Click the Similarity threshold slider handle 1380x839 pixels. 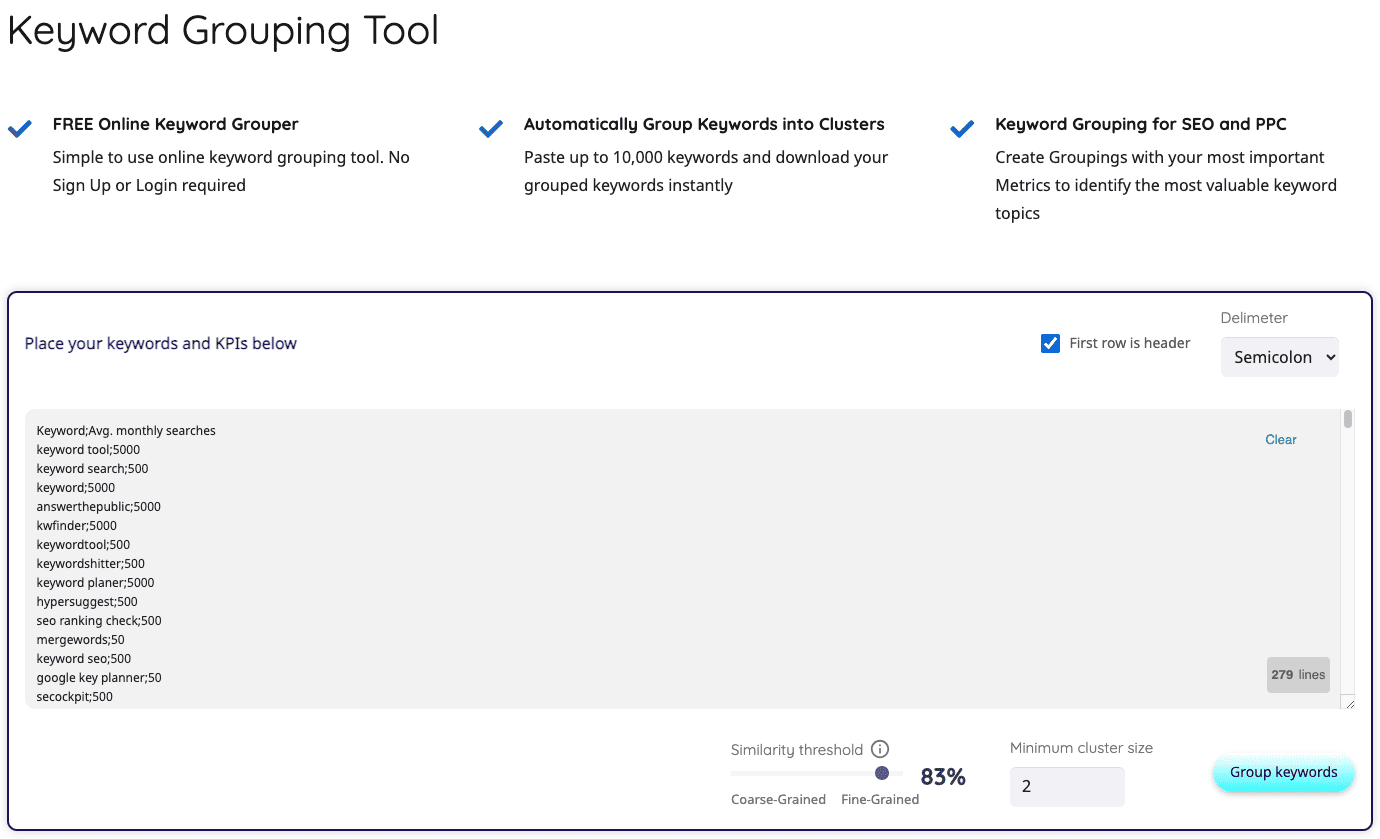coord(882,773)
